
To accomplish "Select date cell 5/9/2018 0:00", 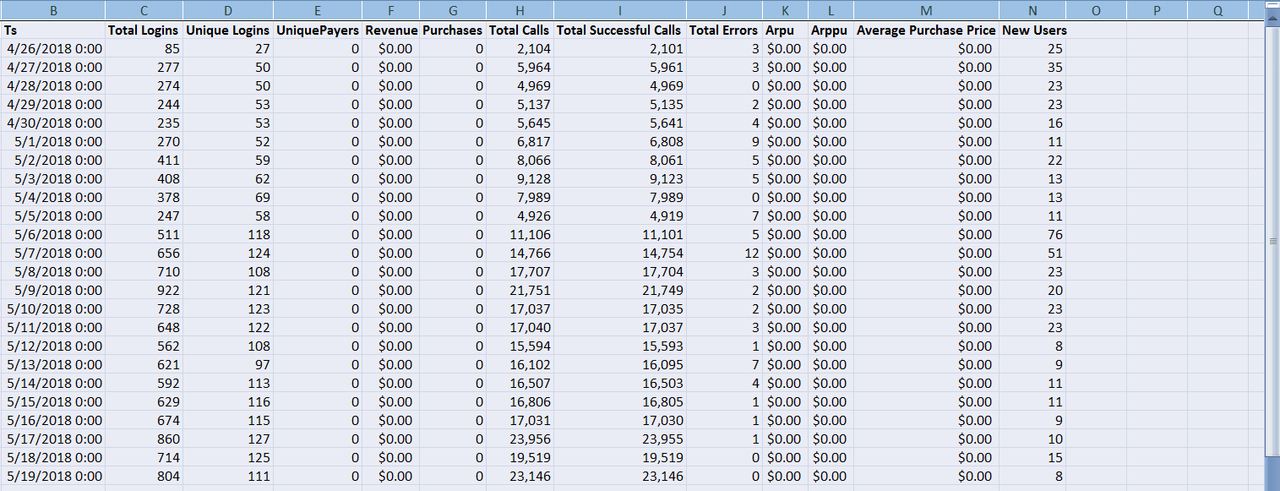I will click(54, 290).
